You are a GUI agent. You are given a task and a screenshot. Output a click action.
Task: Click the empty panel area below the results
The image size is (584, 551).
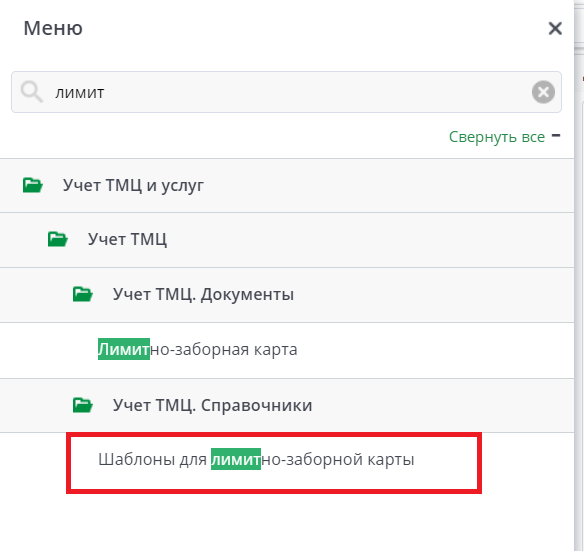coord(287,523)
